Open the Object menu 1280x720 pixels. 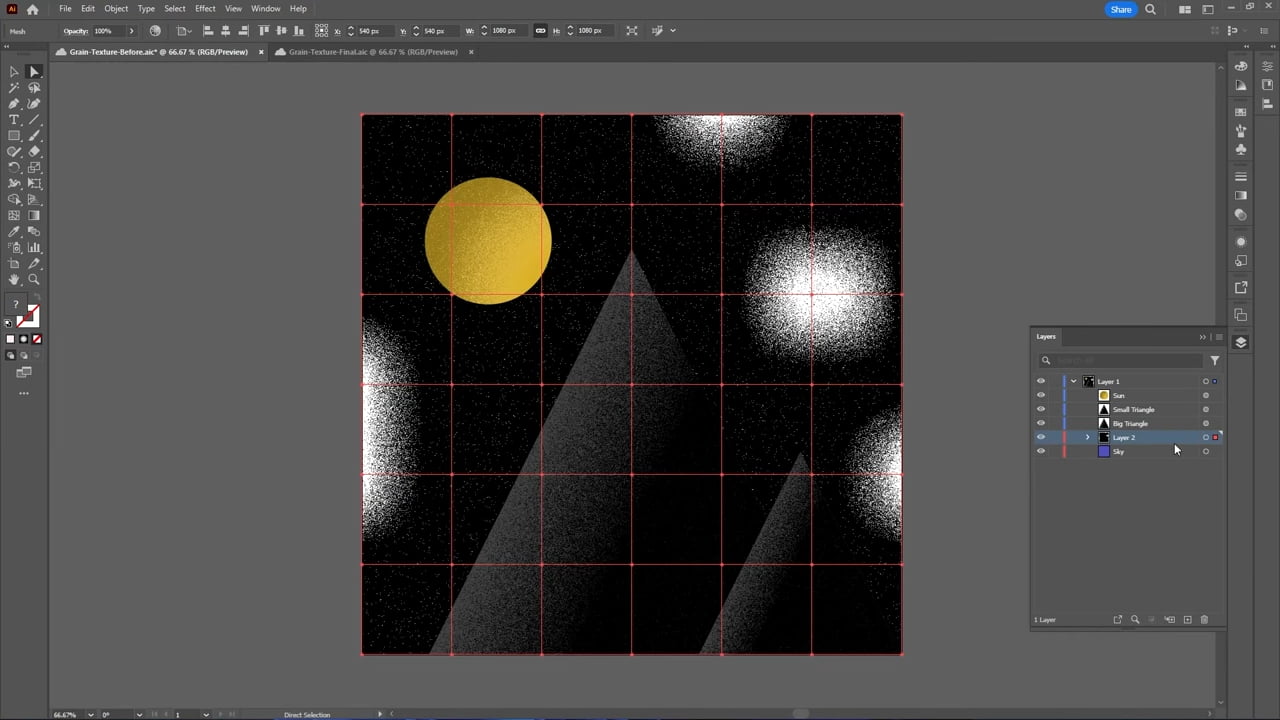coord(116,8)
